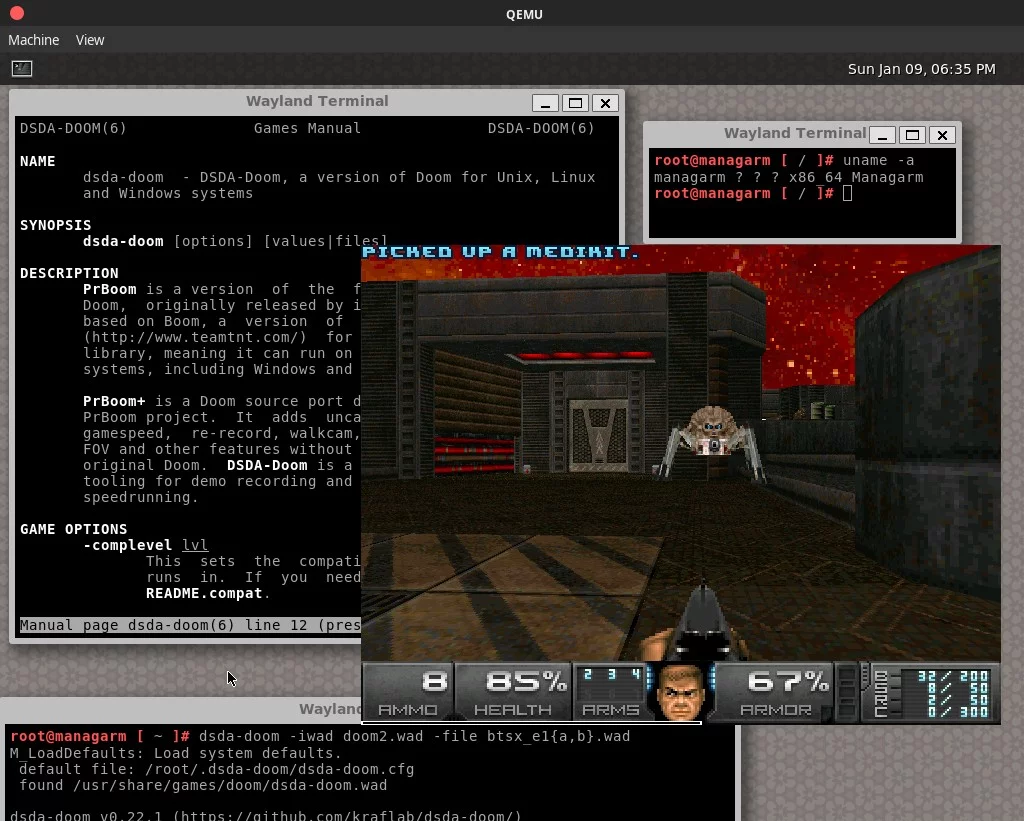Click the underlined lvl argument

(x=195, y=545)
